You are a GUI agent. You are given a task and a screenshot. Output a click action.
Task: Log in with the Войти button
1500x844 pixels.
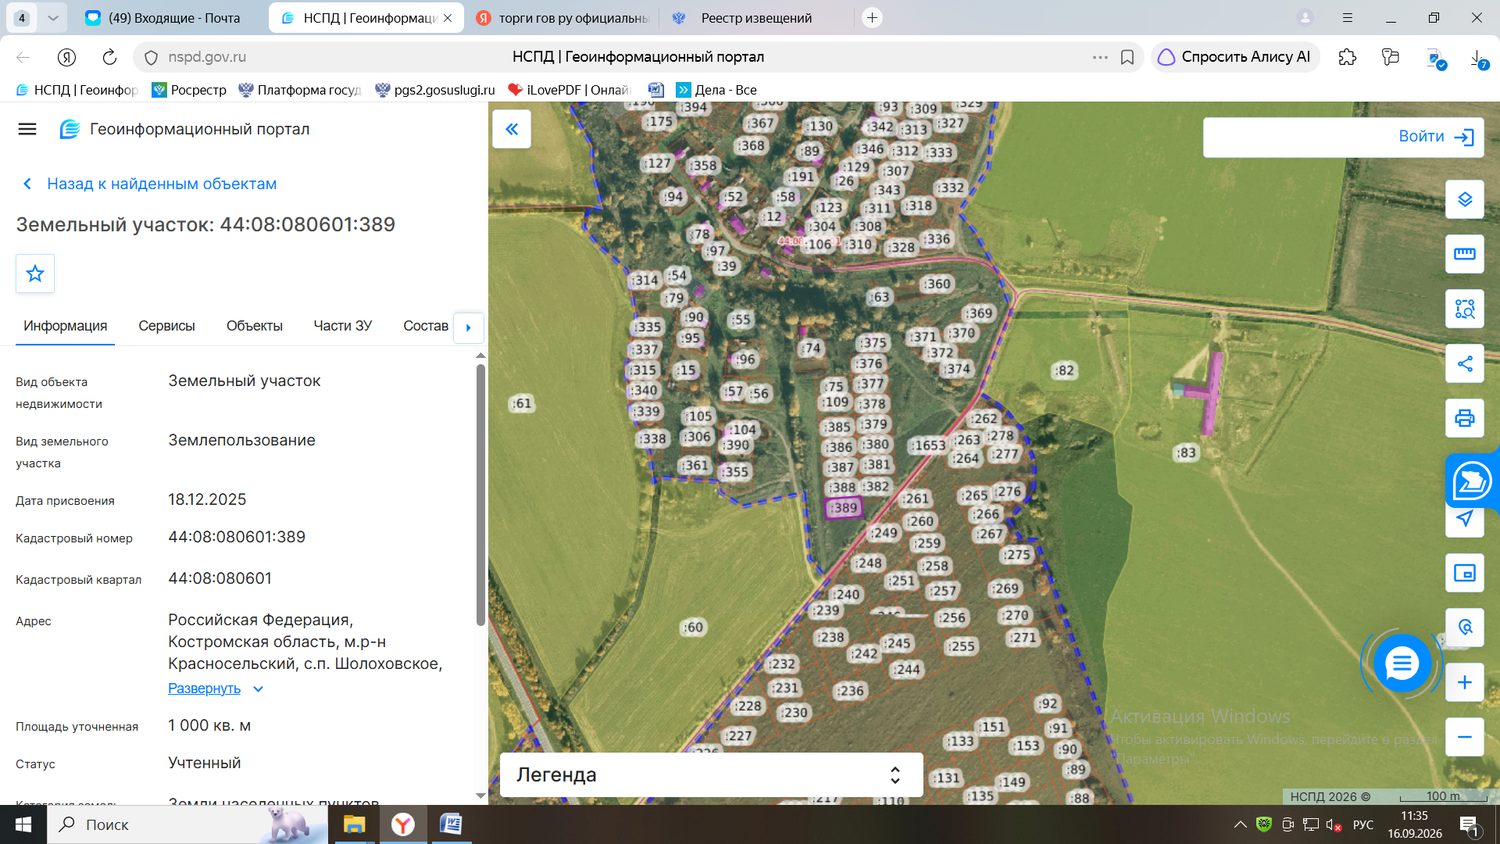1436,137
